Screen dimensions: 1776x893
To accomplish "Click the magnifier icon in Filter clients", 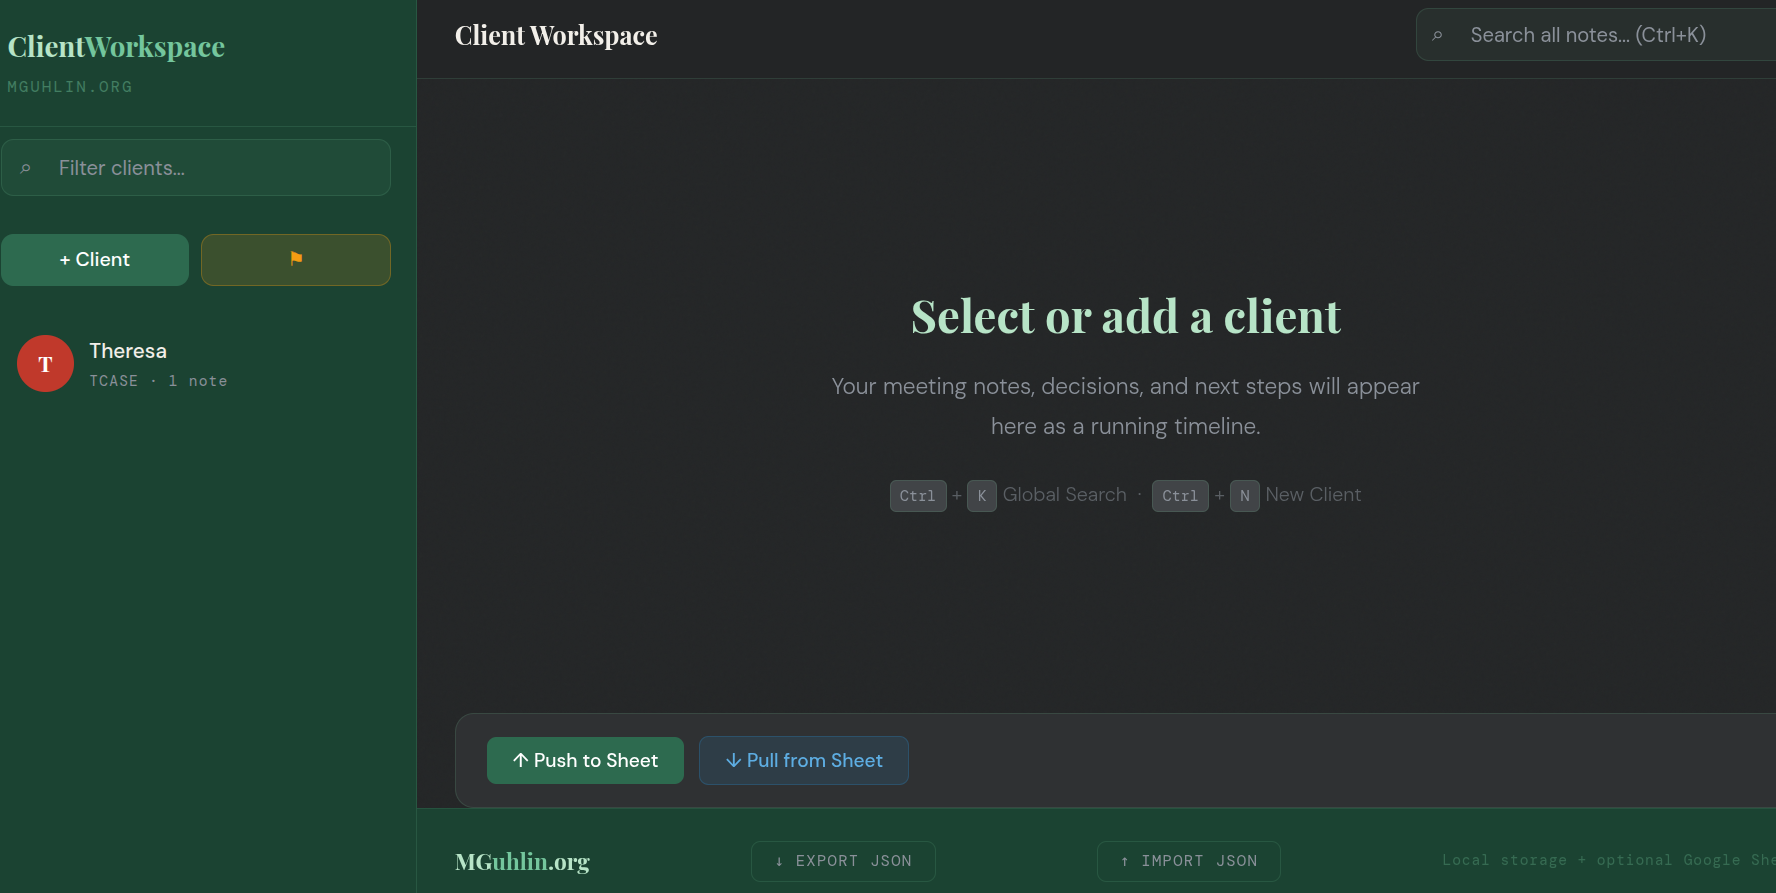I will 26,169.
